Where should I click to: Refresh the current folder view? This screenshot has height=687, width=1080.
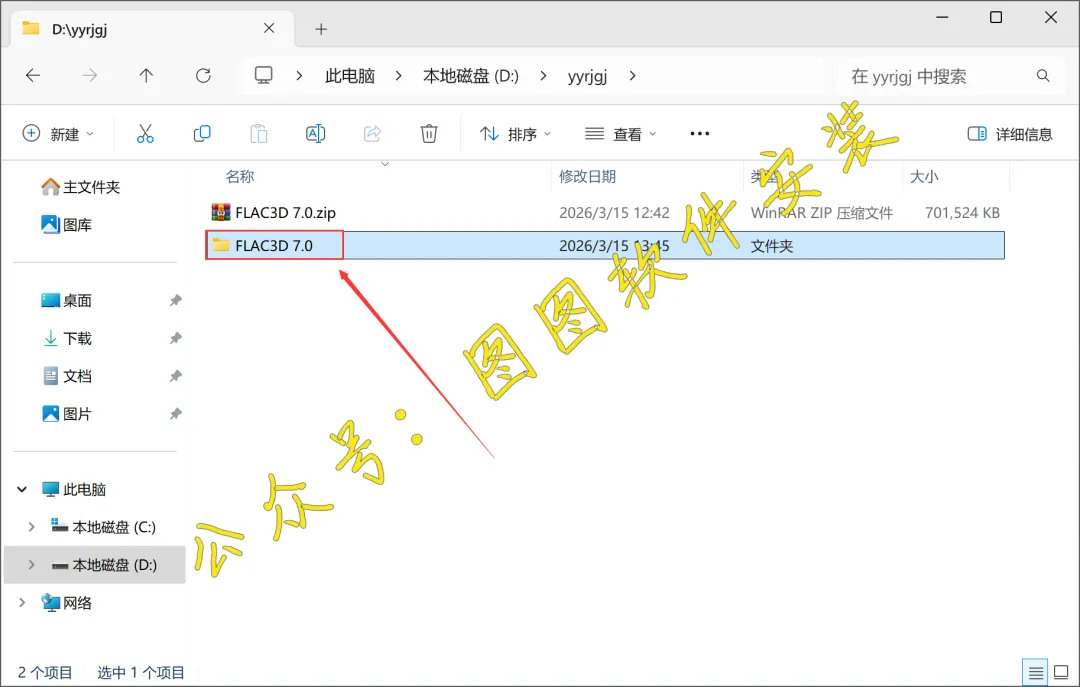coord(203,76)
